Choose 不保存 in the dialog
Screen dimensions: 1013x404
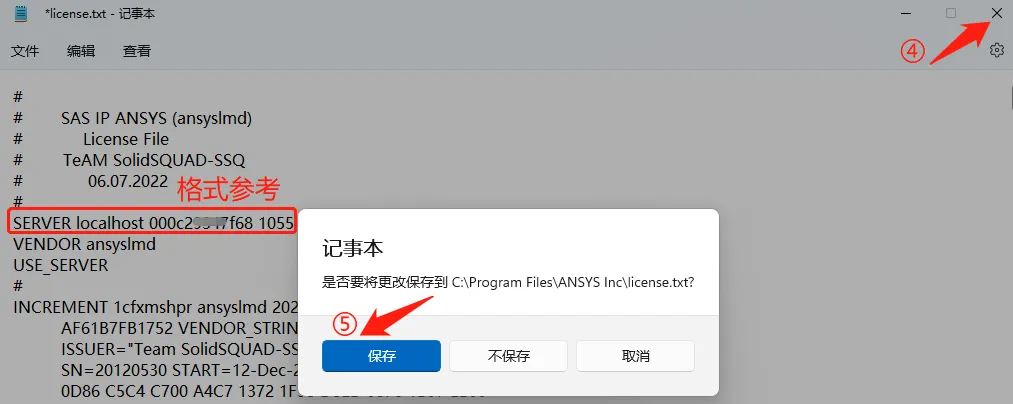click(x=508, y=356)
